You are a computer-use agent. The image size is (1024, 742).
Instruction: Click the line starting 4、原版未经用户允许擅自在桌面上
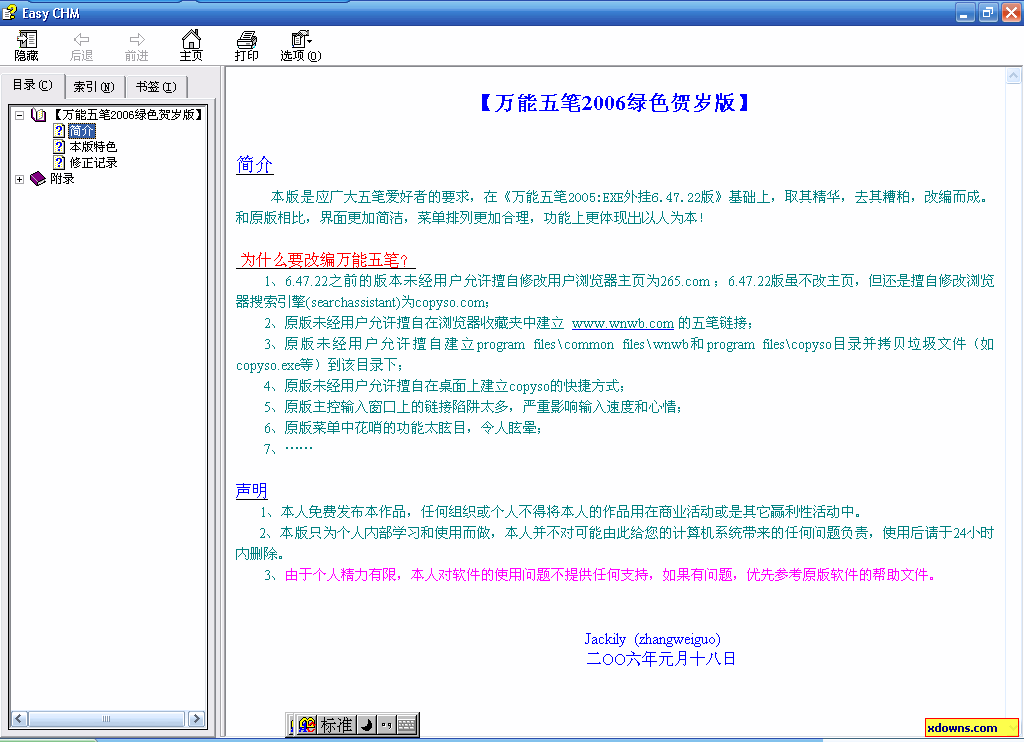click(x=444, y=386)
